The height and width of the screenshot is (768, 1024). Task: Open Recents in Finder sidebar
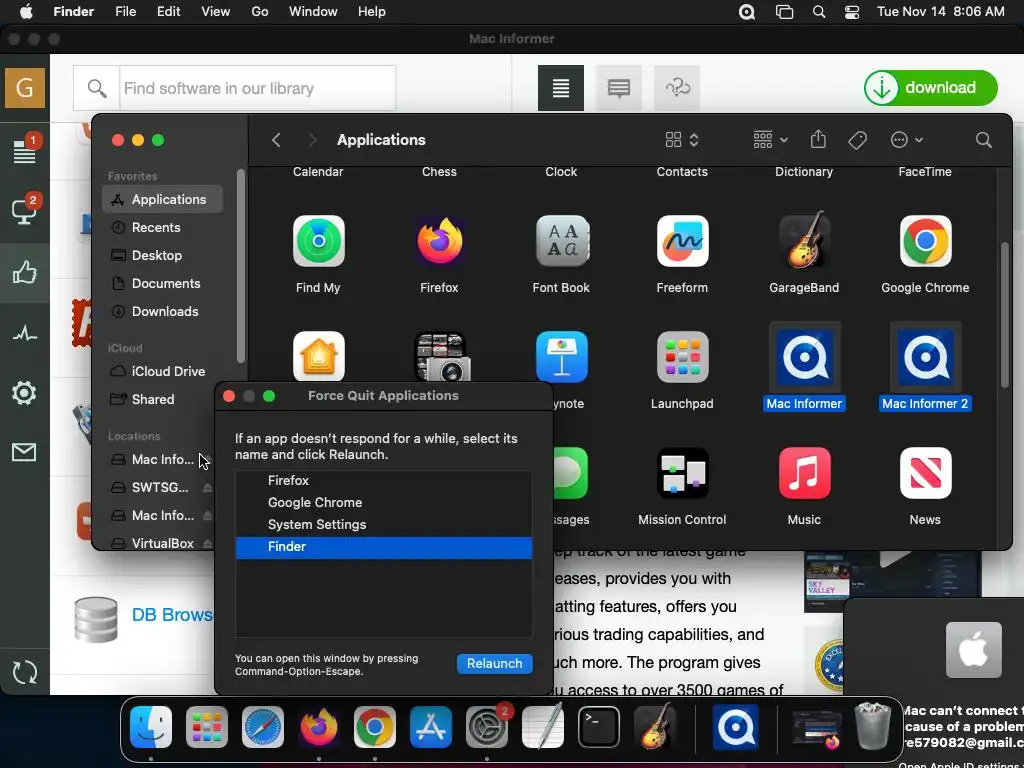(162, 227)
